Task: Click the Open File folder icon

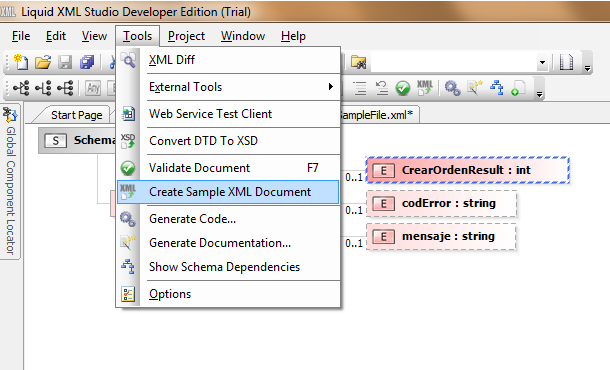Action: [43, 62]
